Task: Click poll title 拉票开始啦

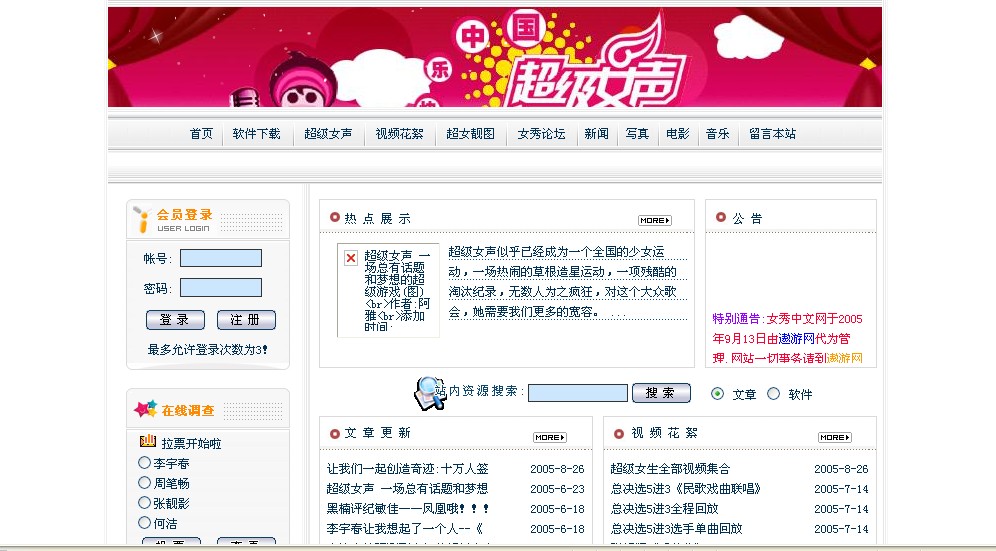Action: 191,443
